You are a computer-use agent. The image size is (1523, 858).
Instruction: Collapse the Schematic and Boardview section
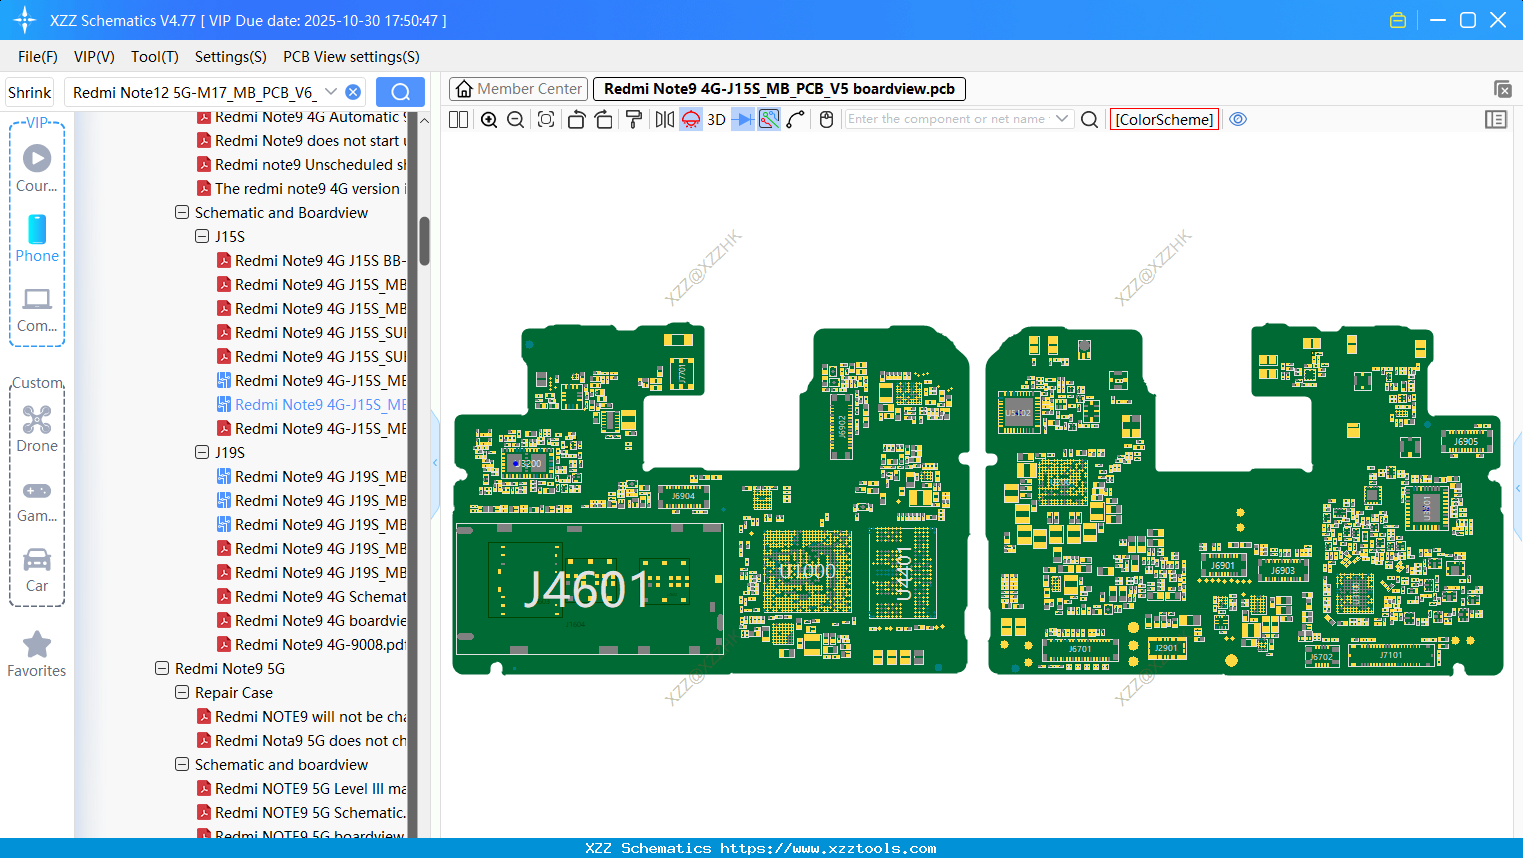point(182,212)
